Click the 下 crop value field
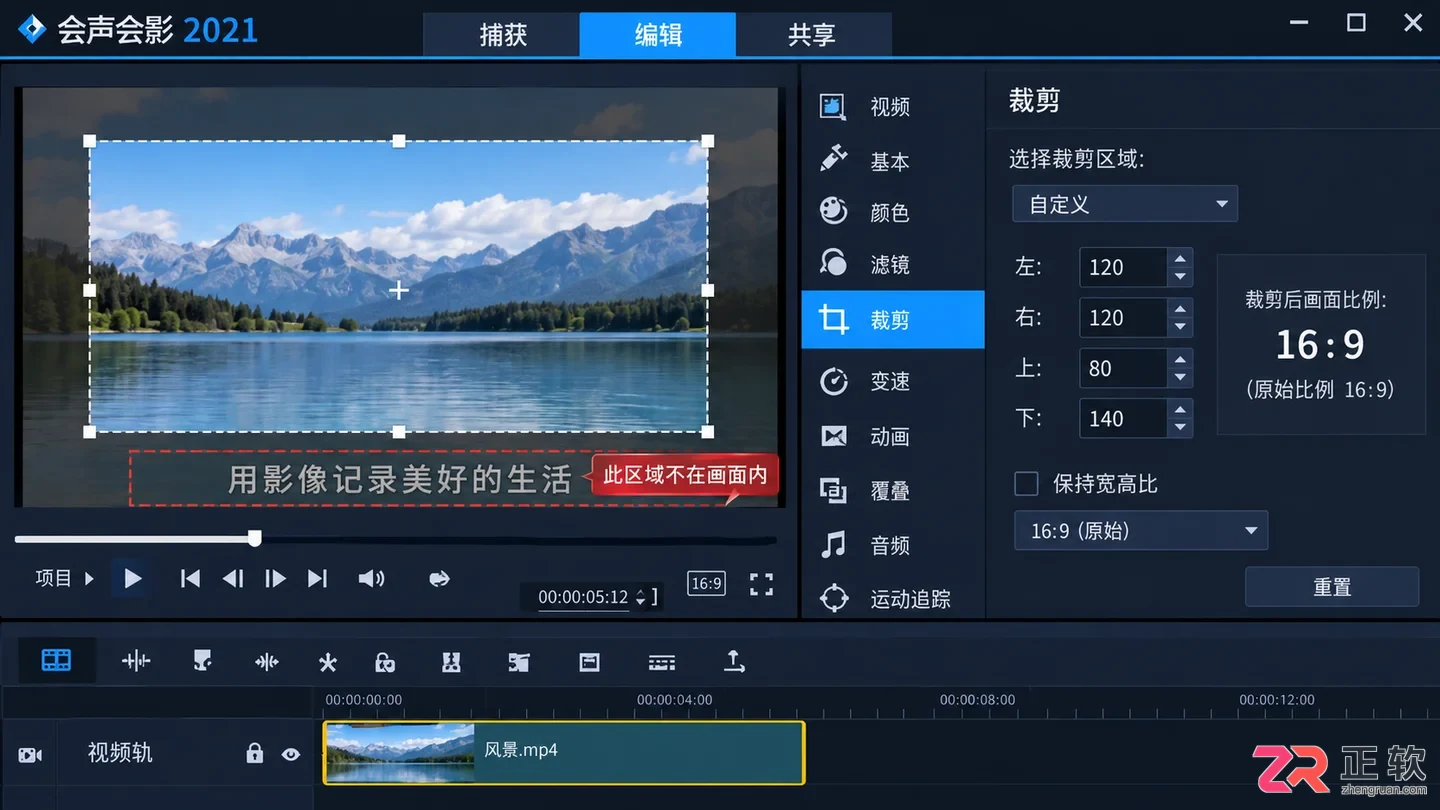 (1124, 419)
